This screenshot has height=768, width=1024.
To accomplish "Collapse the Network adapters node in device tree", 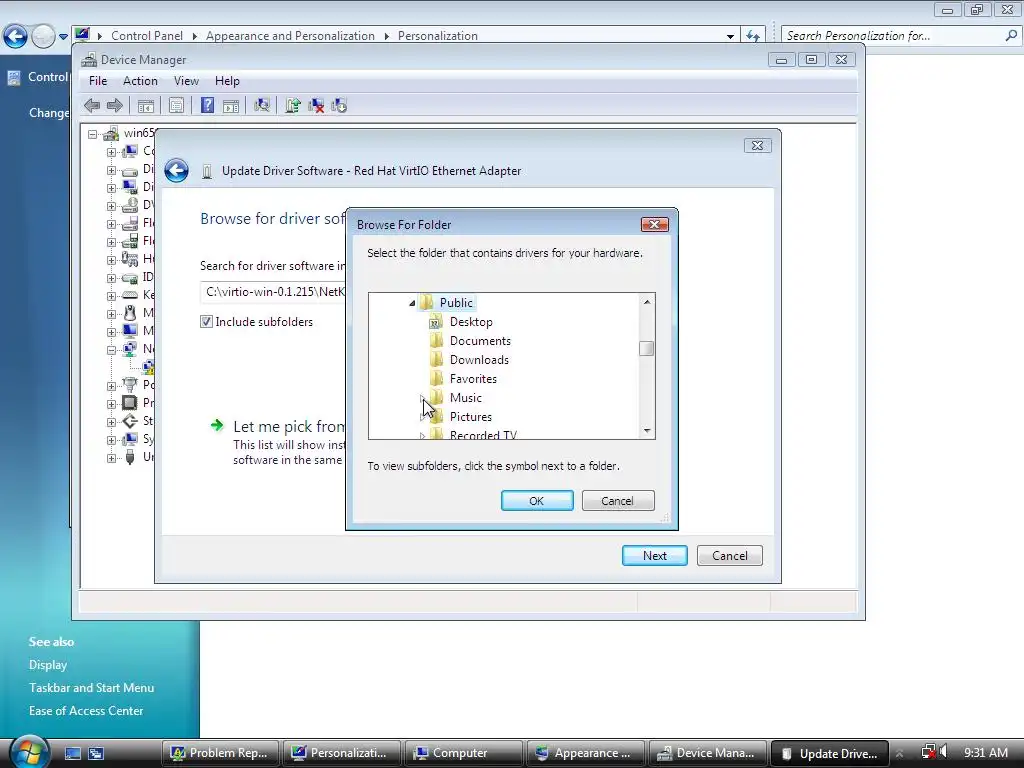I will click(111, 350).
